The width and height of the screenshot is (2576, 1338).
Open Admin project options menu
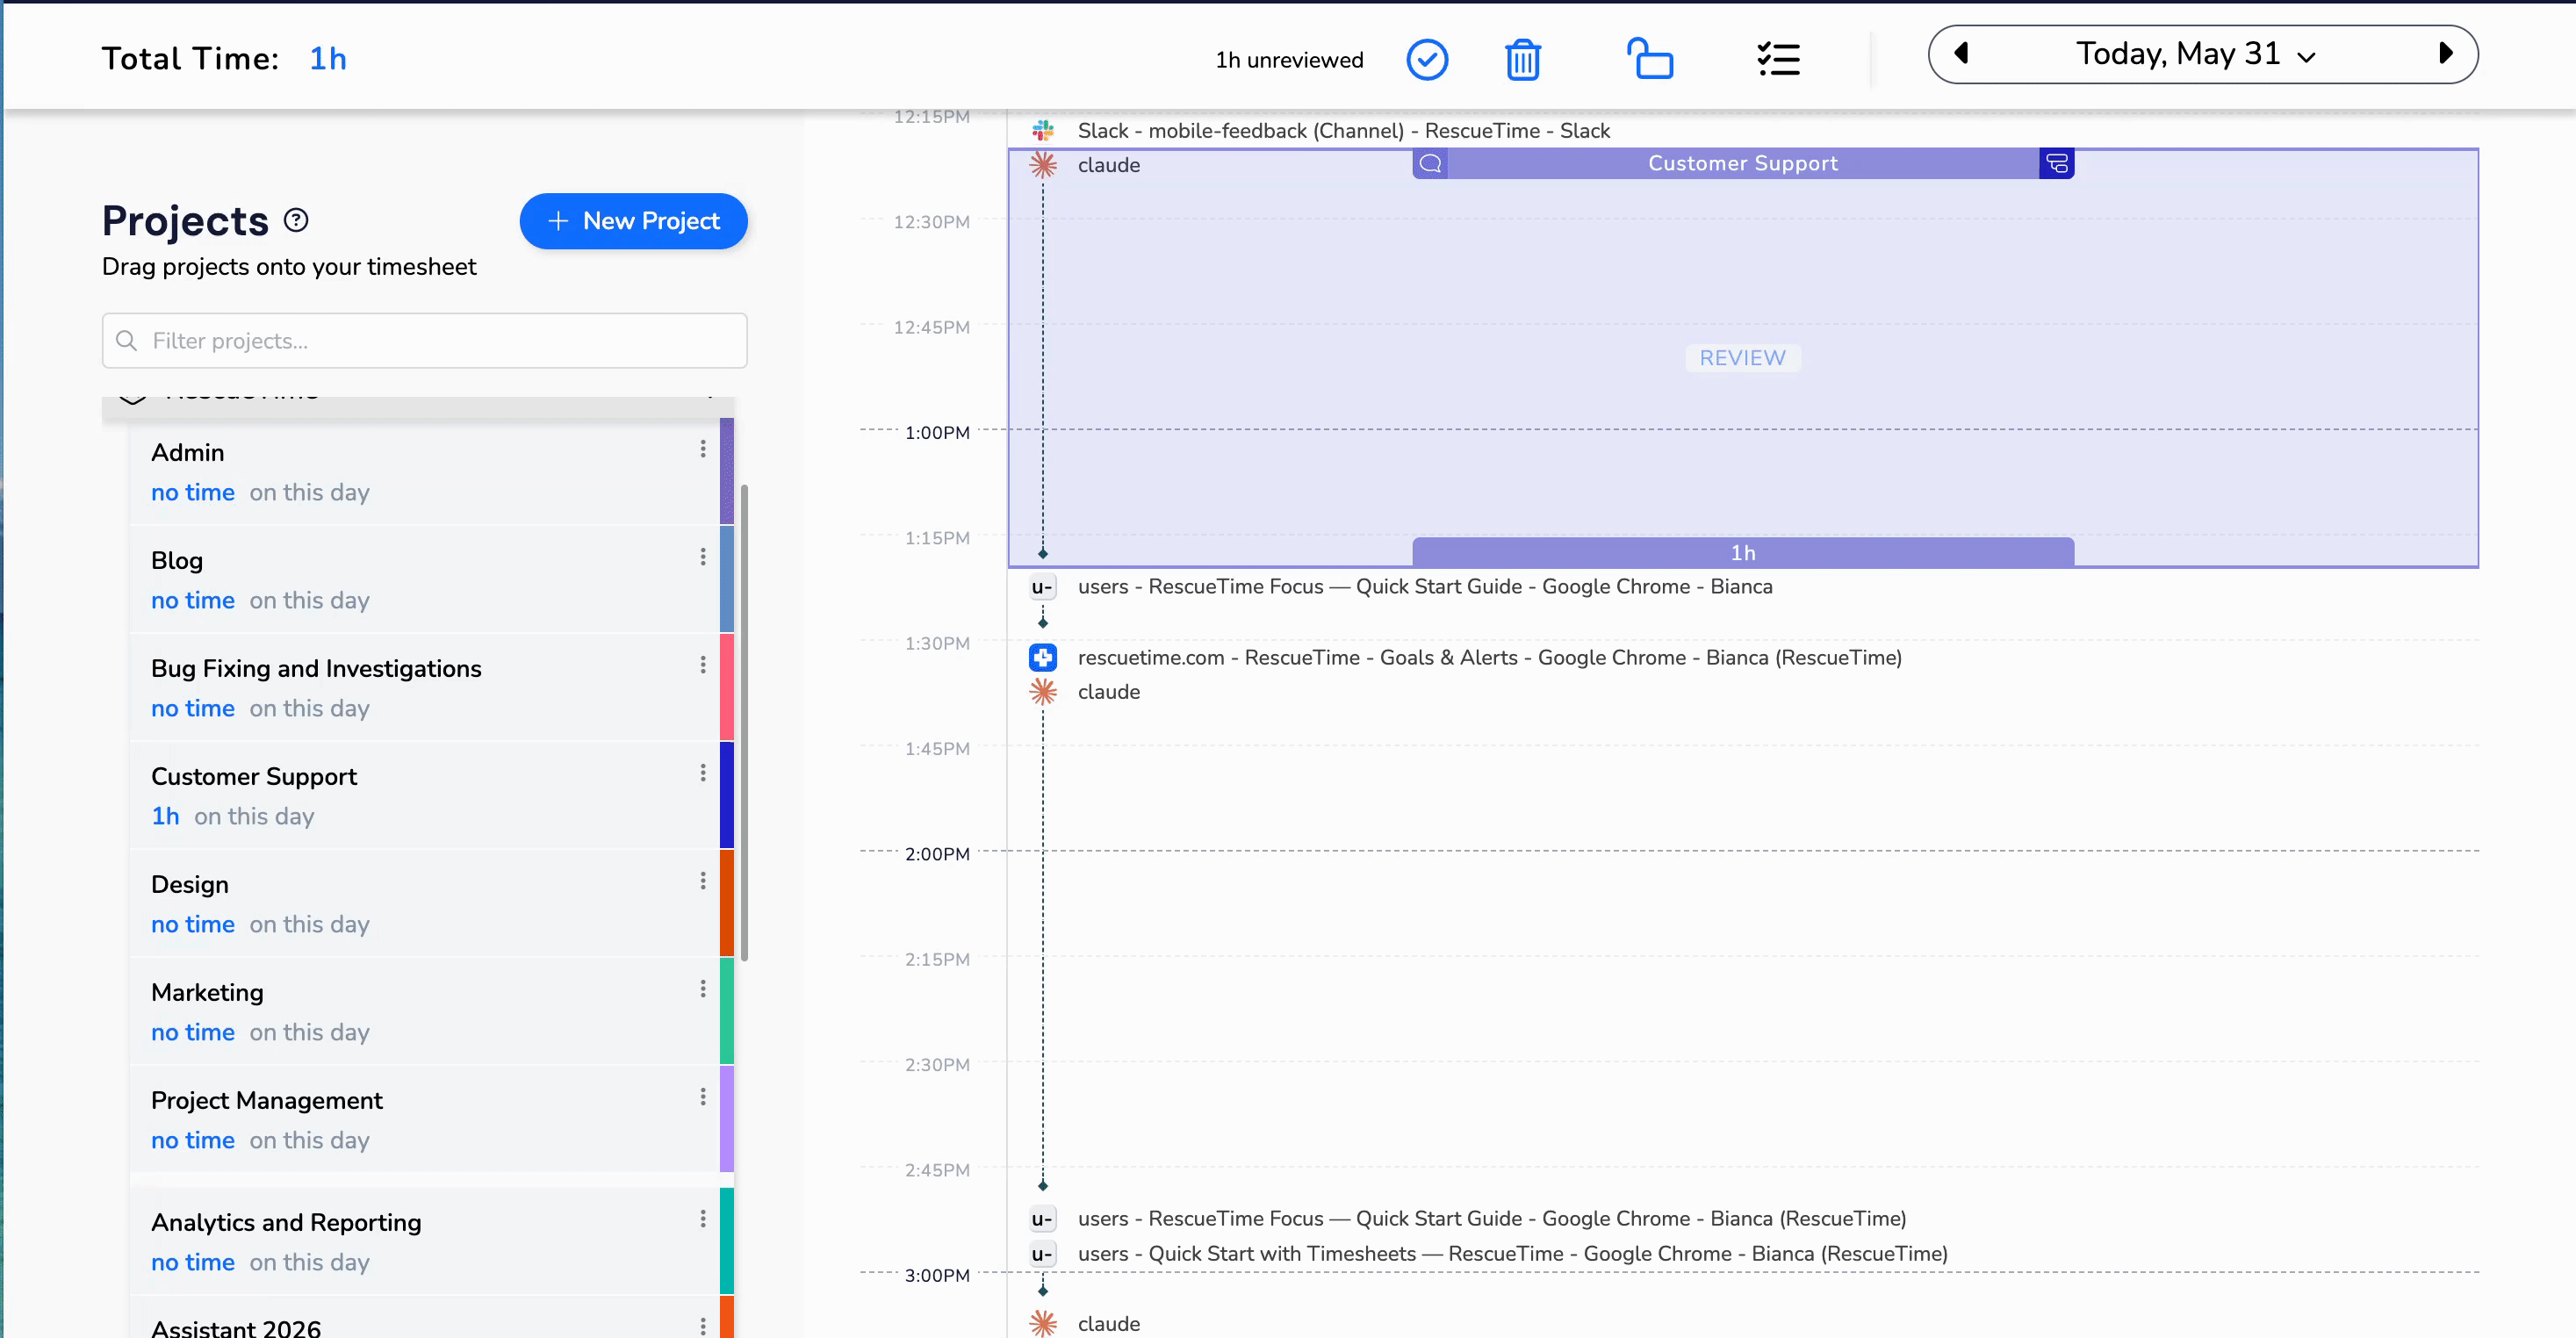pyautogui.click(x=703, y=449)
